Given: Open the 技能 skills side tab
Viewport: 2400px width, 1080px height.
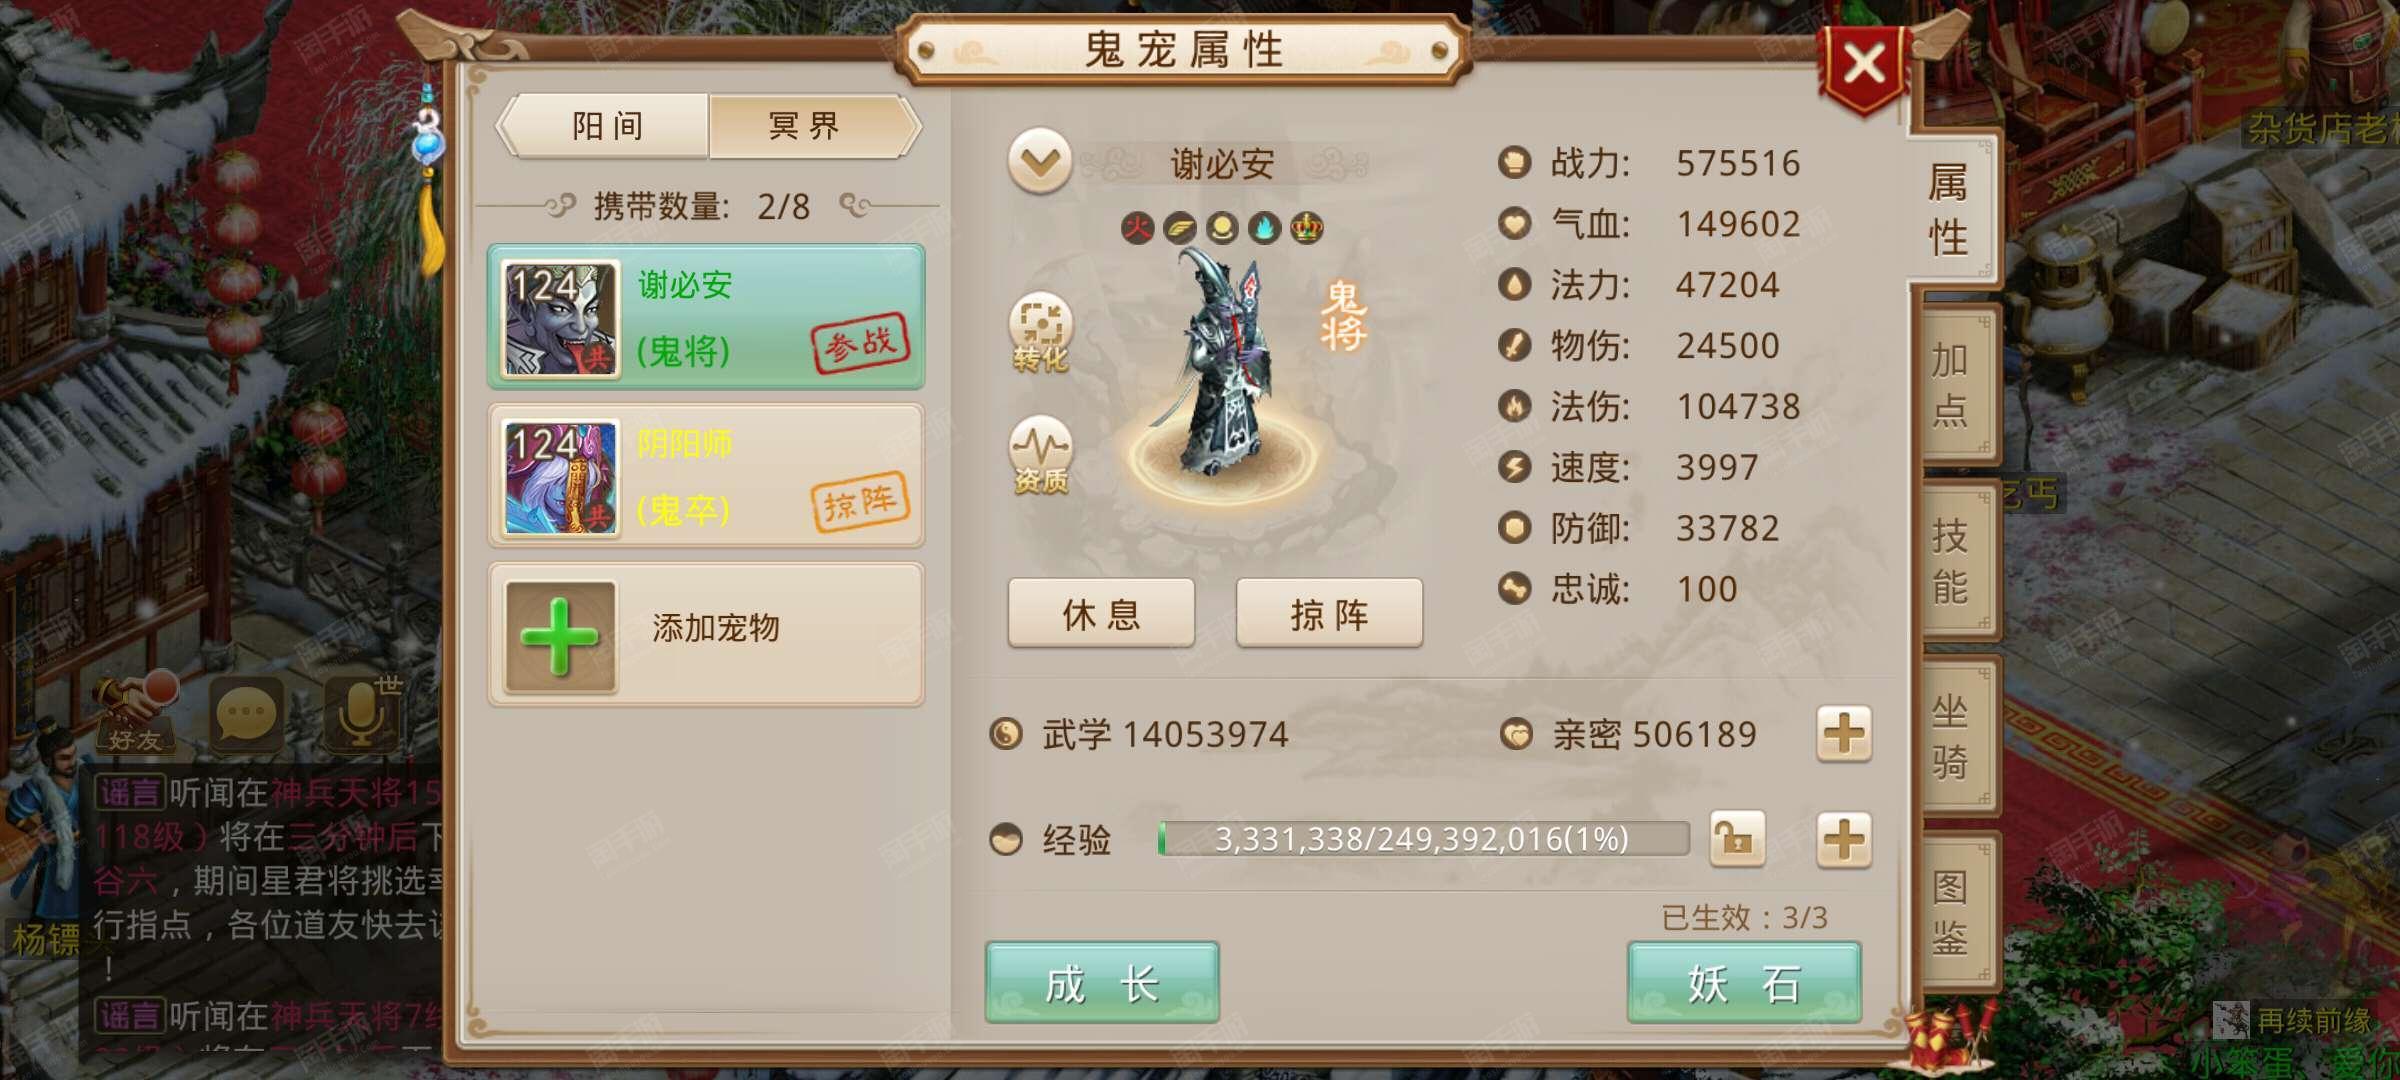Looking at the screenshot, I should (x=1952, y=561).
